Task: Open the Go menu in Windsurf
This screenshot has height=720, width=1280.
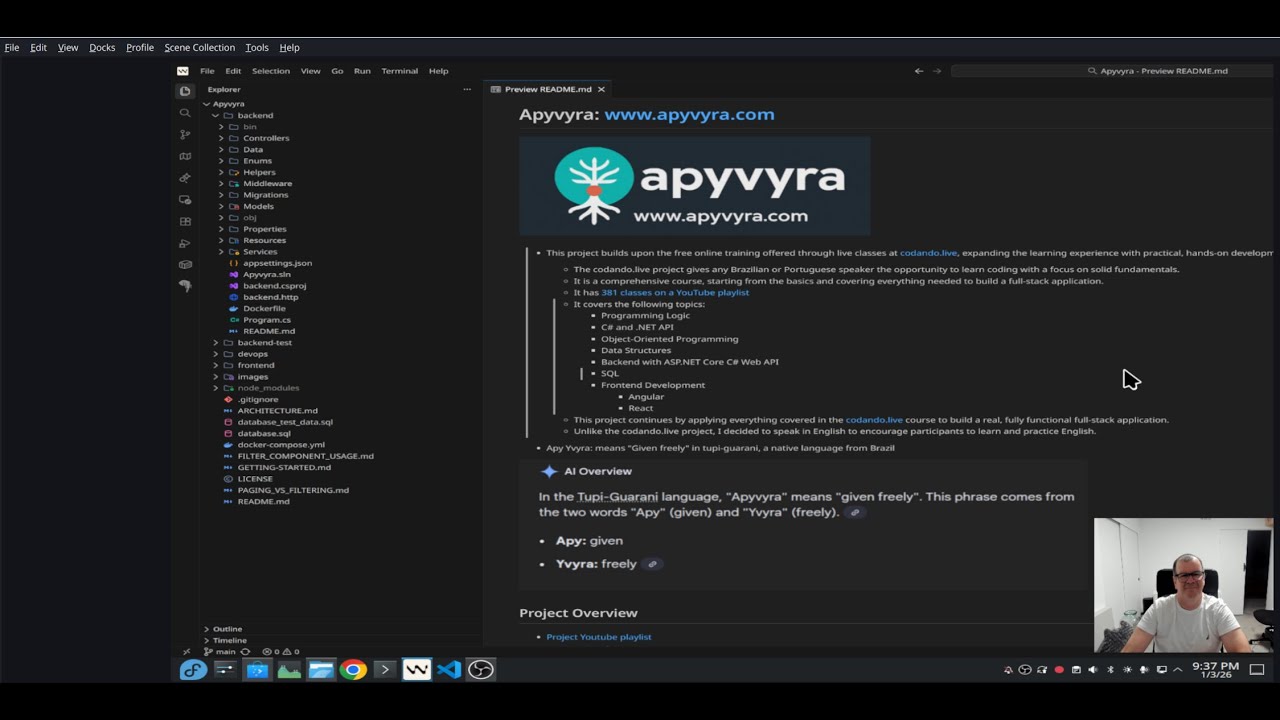Action: click(x=337, y=71)
